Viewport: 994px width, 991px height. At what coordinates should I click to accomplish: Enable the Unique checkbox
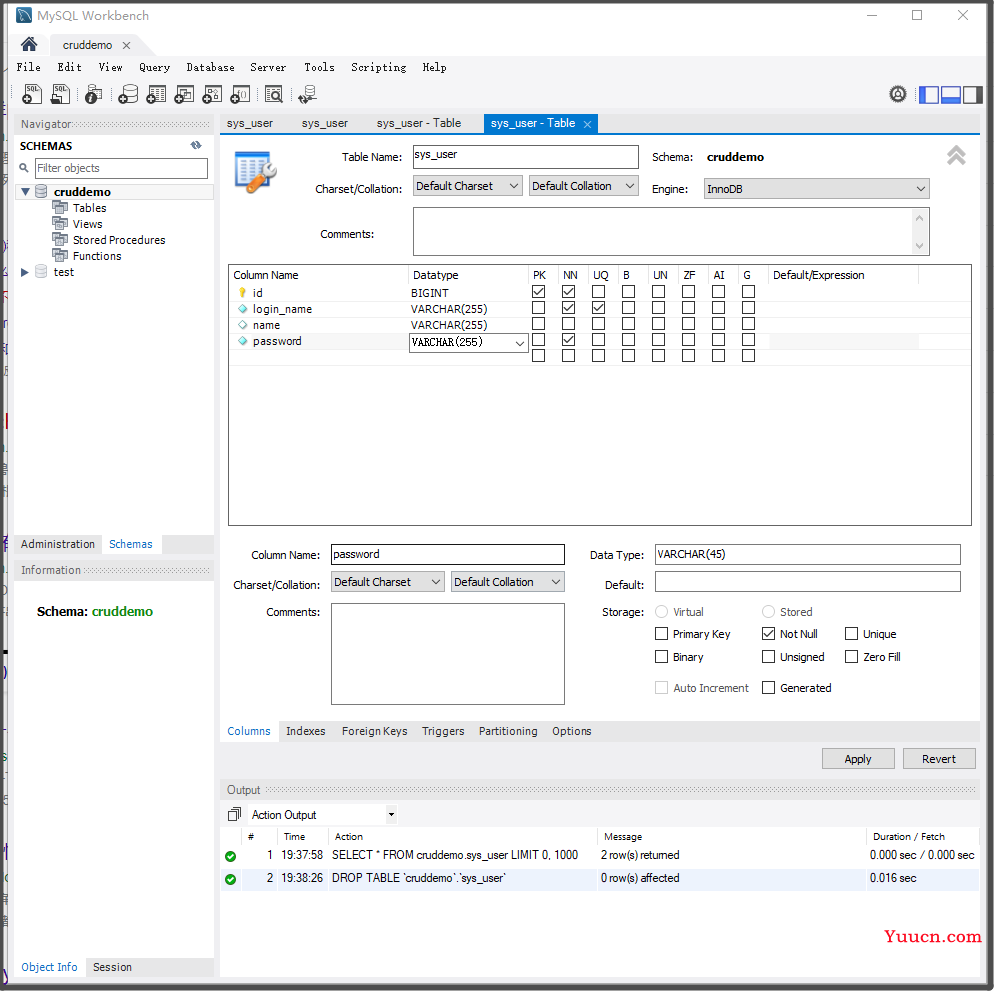pos(851,633)
